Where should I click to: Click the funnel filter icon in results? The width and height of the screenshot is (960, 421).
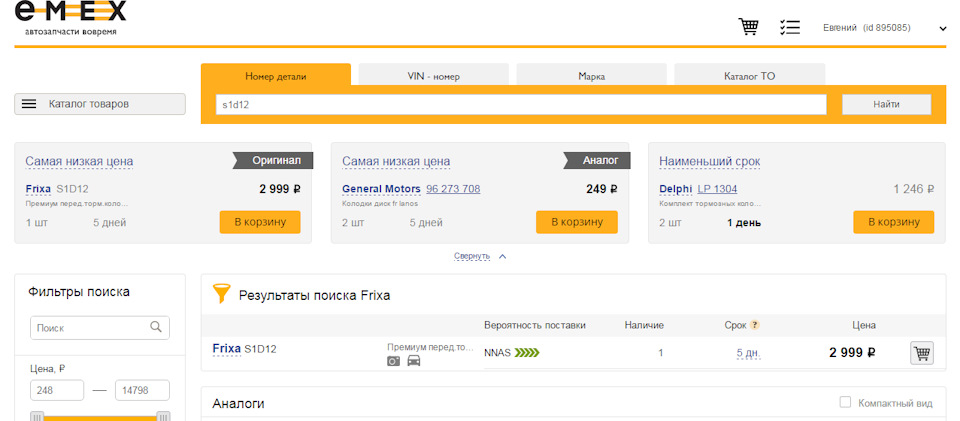click(221, 295)
